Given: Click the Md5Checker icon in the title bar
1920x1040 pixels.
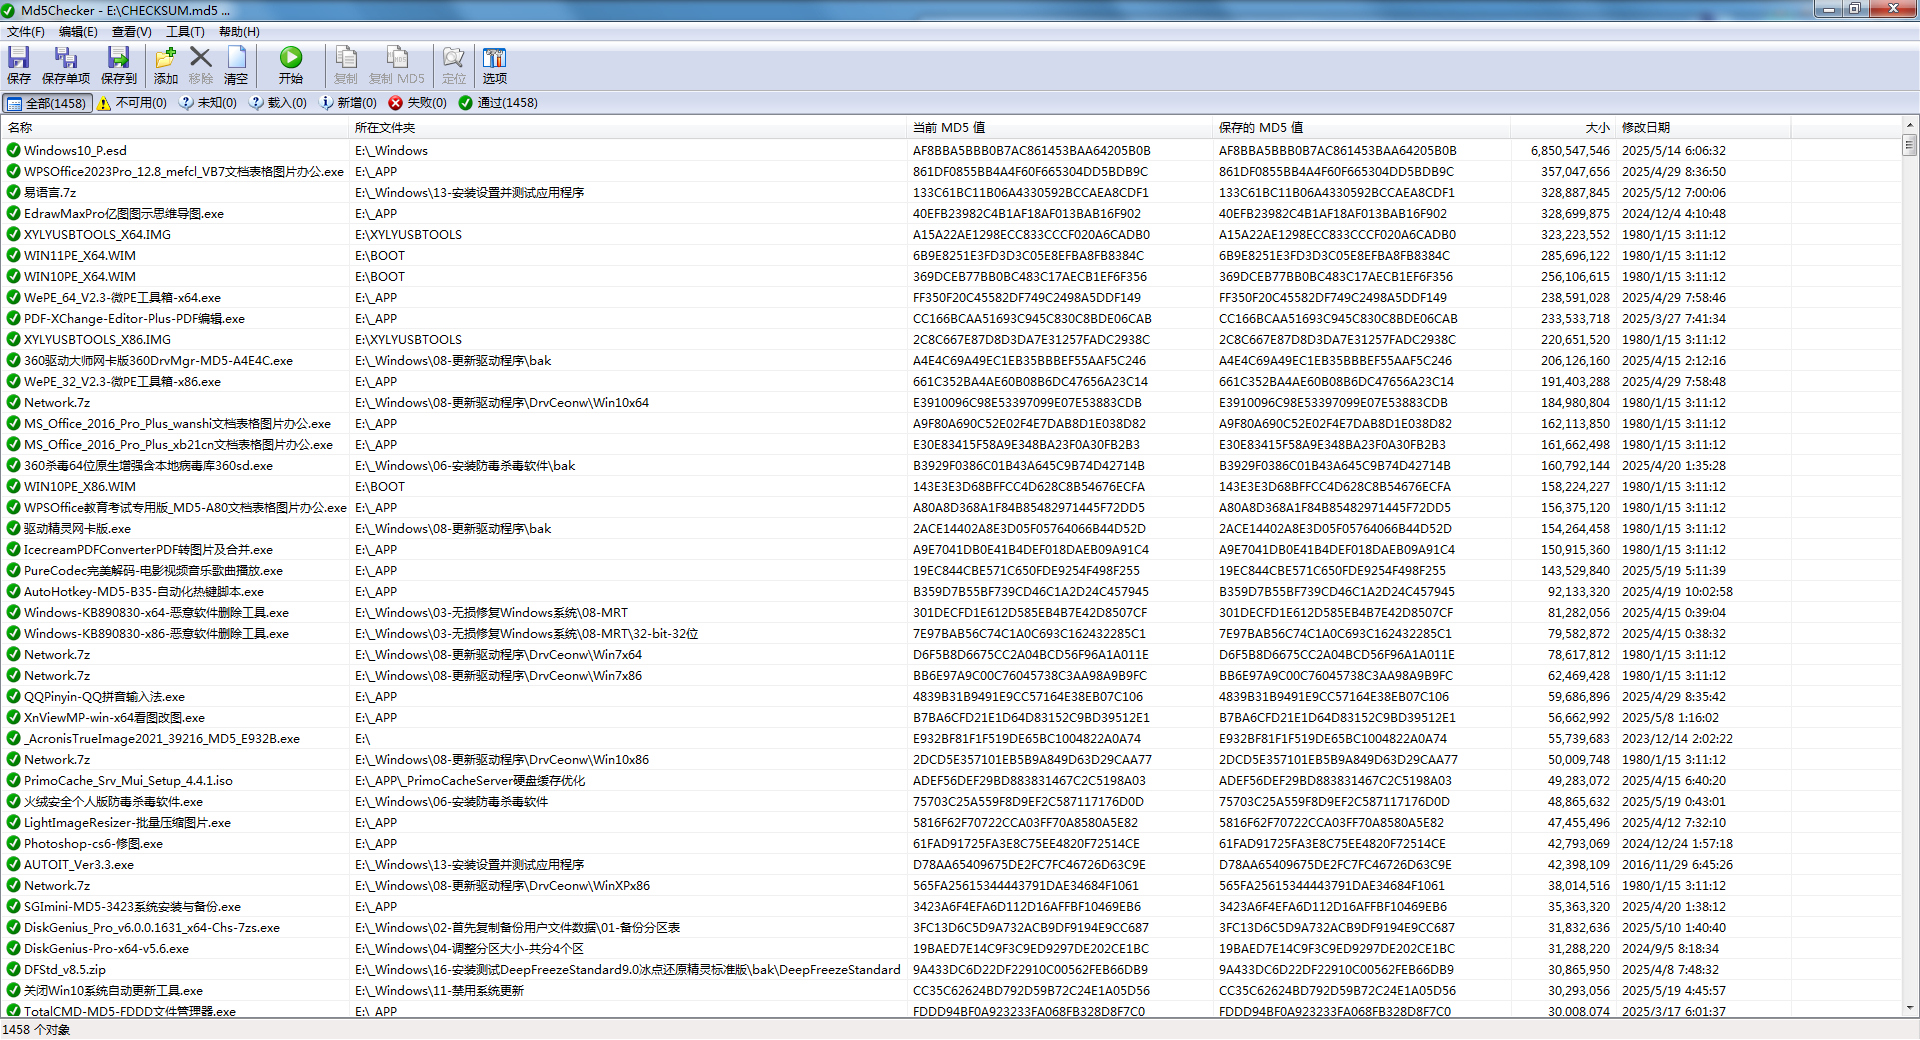Looking at the screenshot, I should point(9,10).
